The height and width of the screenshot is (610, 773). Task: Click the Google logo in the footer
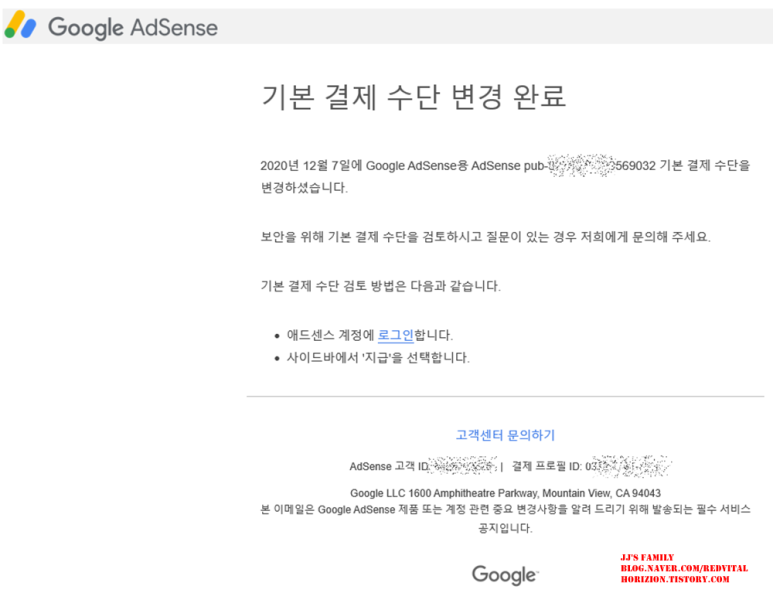click(505, 575)
